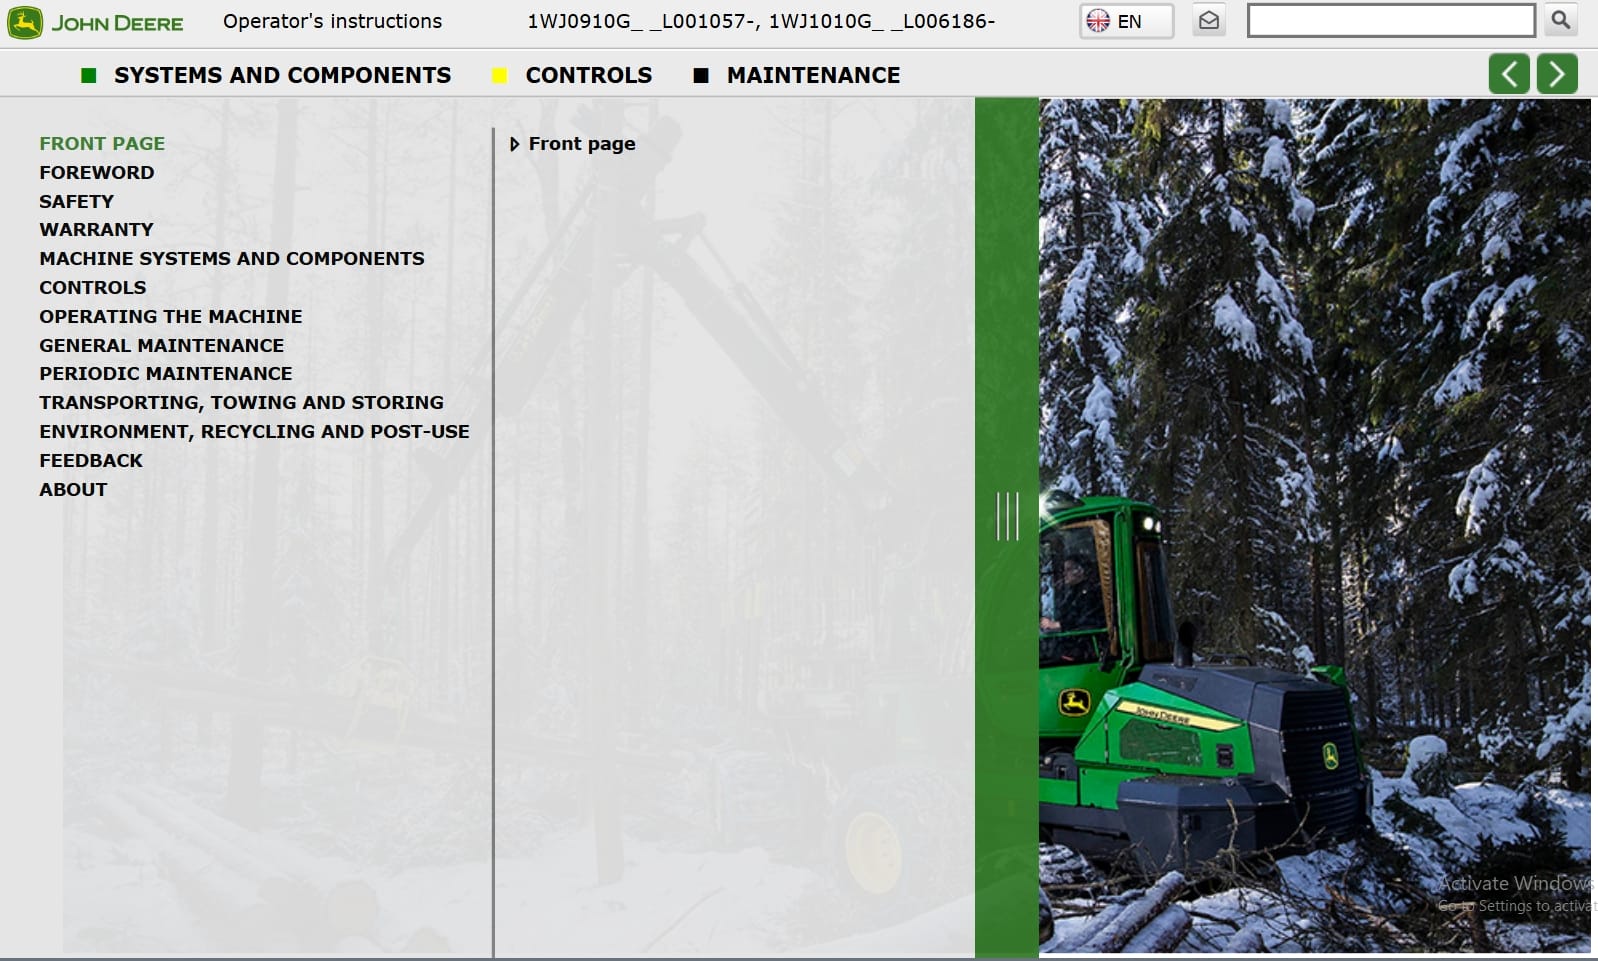The image size is (1598, 961).
Task: Click the Operator's instructions title
Action: 332,21
